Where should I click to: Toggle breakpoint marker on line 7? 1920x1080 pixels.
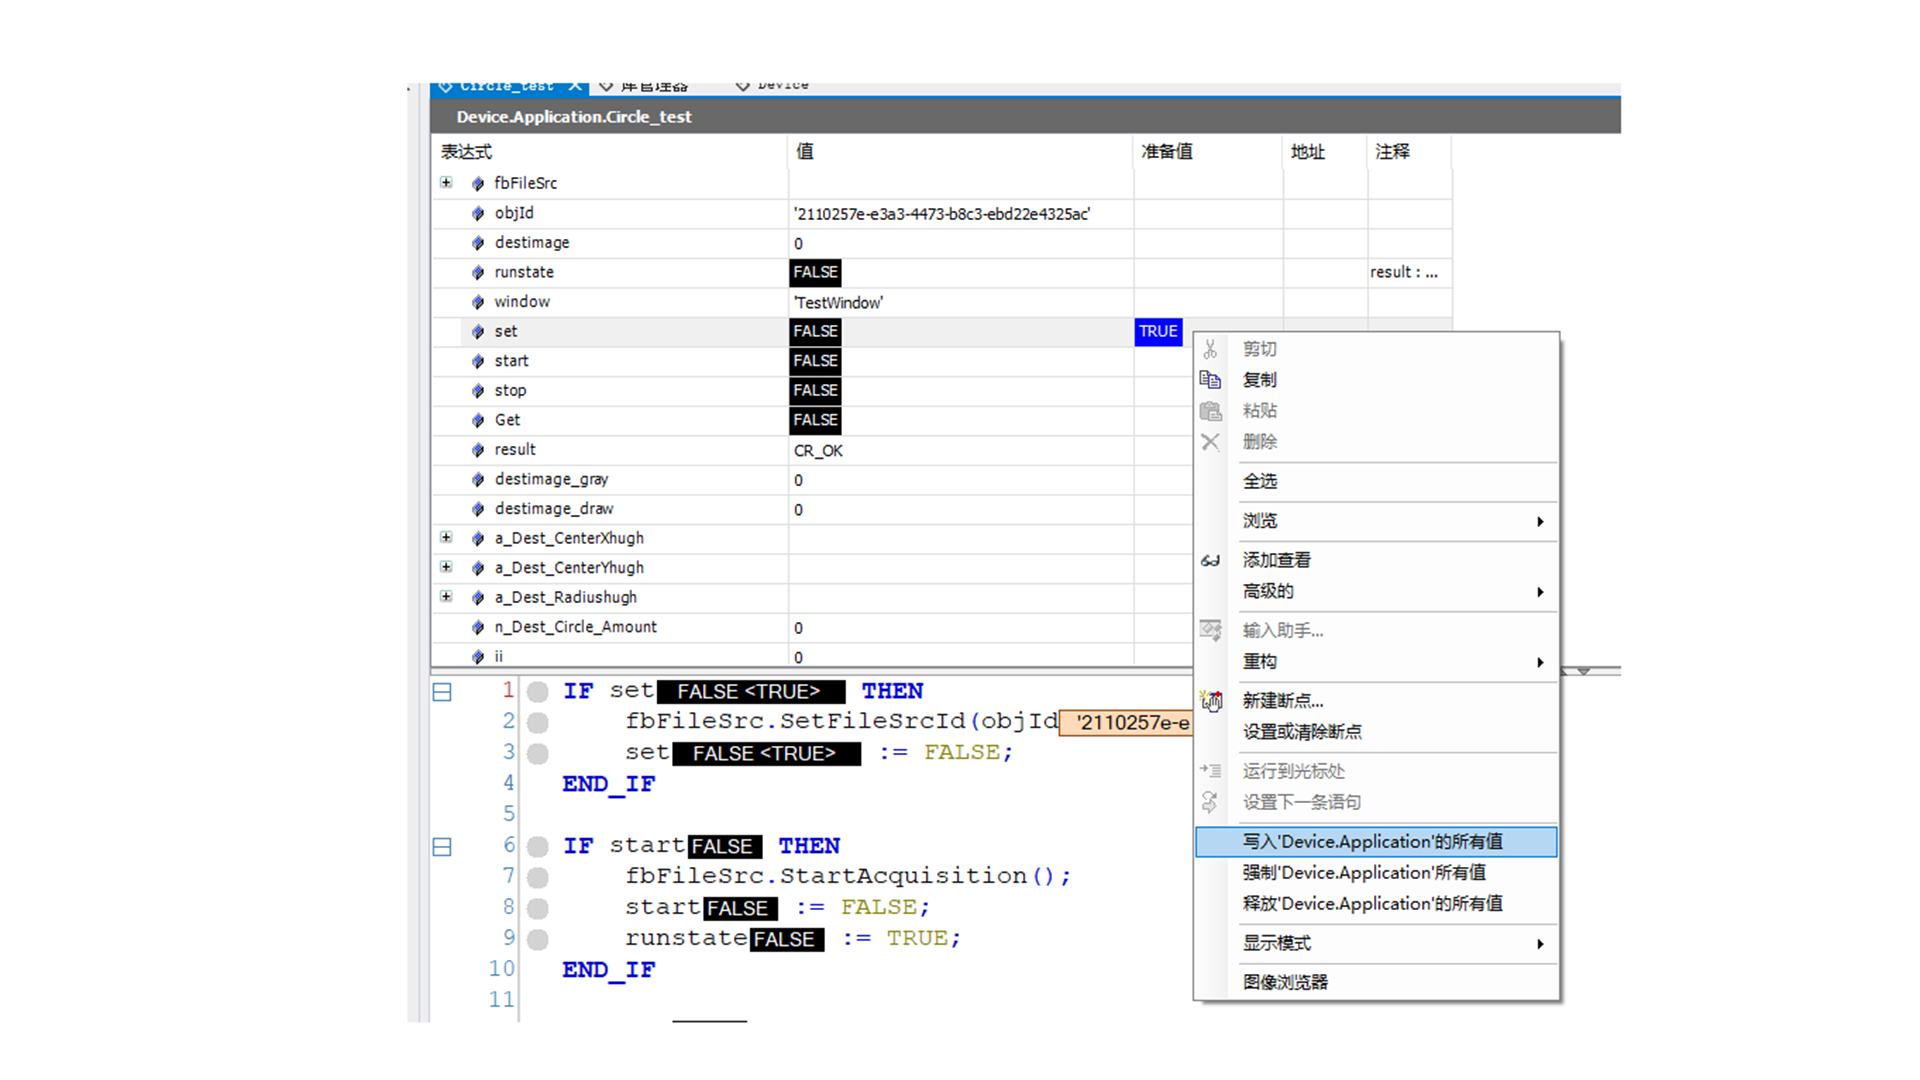click(538, 878)
